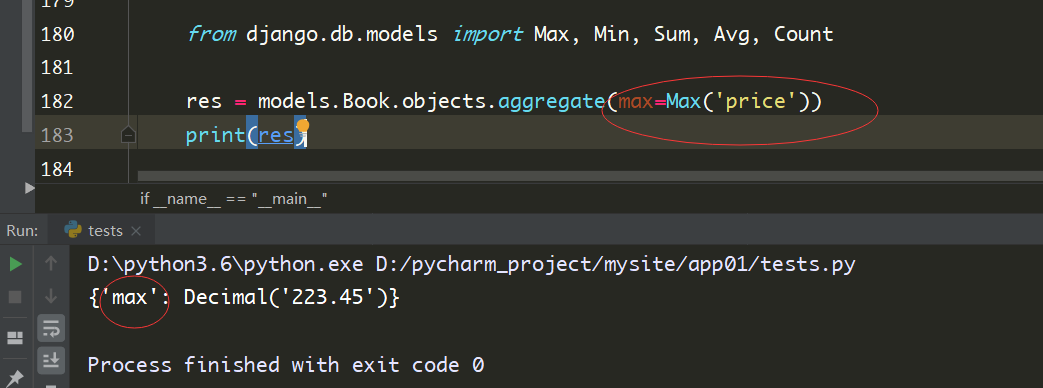Collapse the code fold marker at line 183
Screen dimensions: 1043x388
click(x=128, y=136)
